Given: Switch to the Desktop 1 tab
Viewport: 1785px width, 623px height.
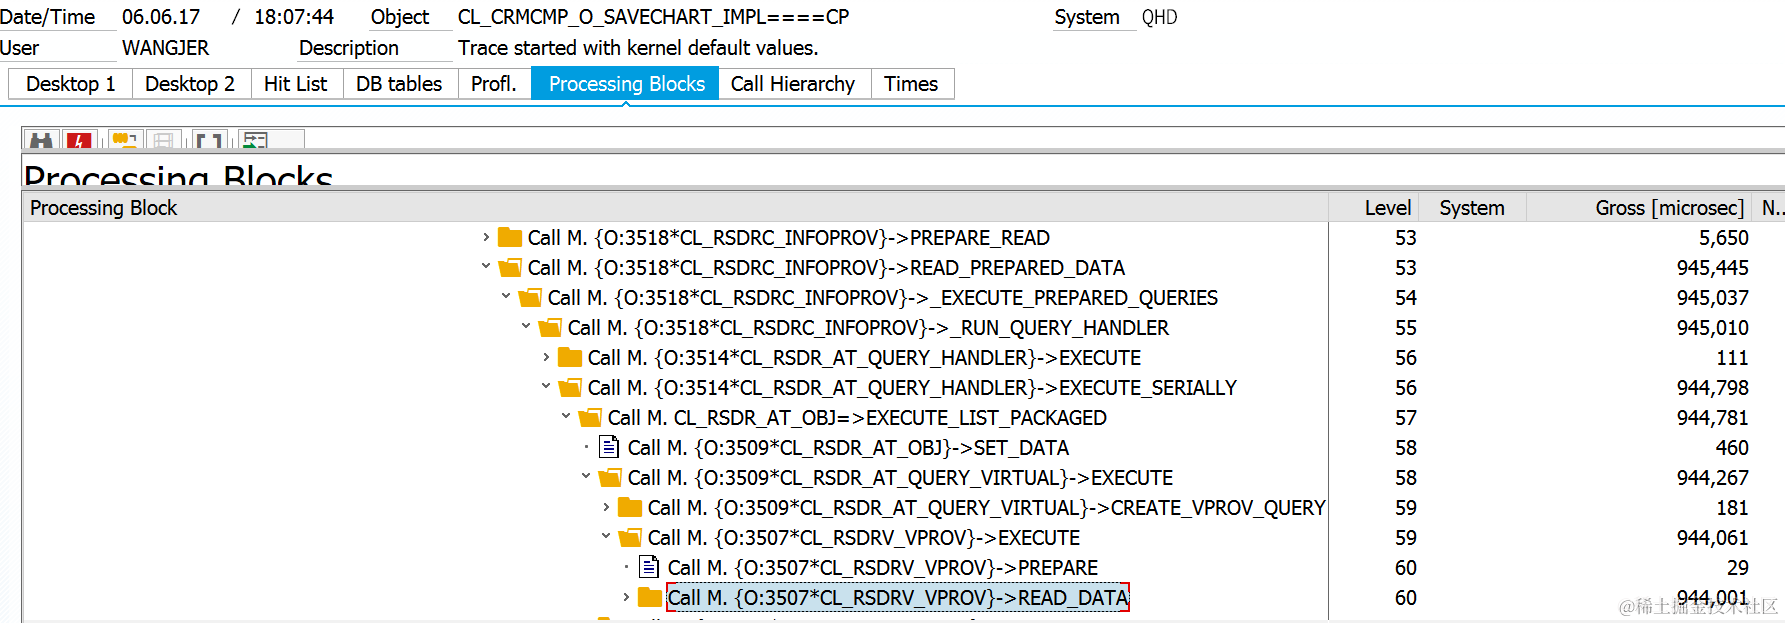Looking at the screenshot, I should [70, 84].
